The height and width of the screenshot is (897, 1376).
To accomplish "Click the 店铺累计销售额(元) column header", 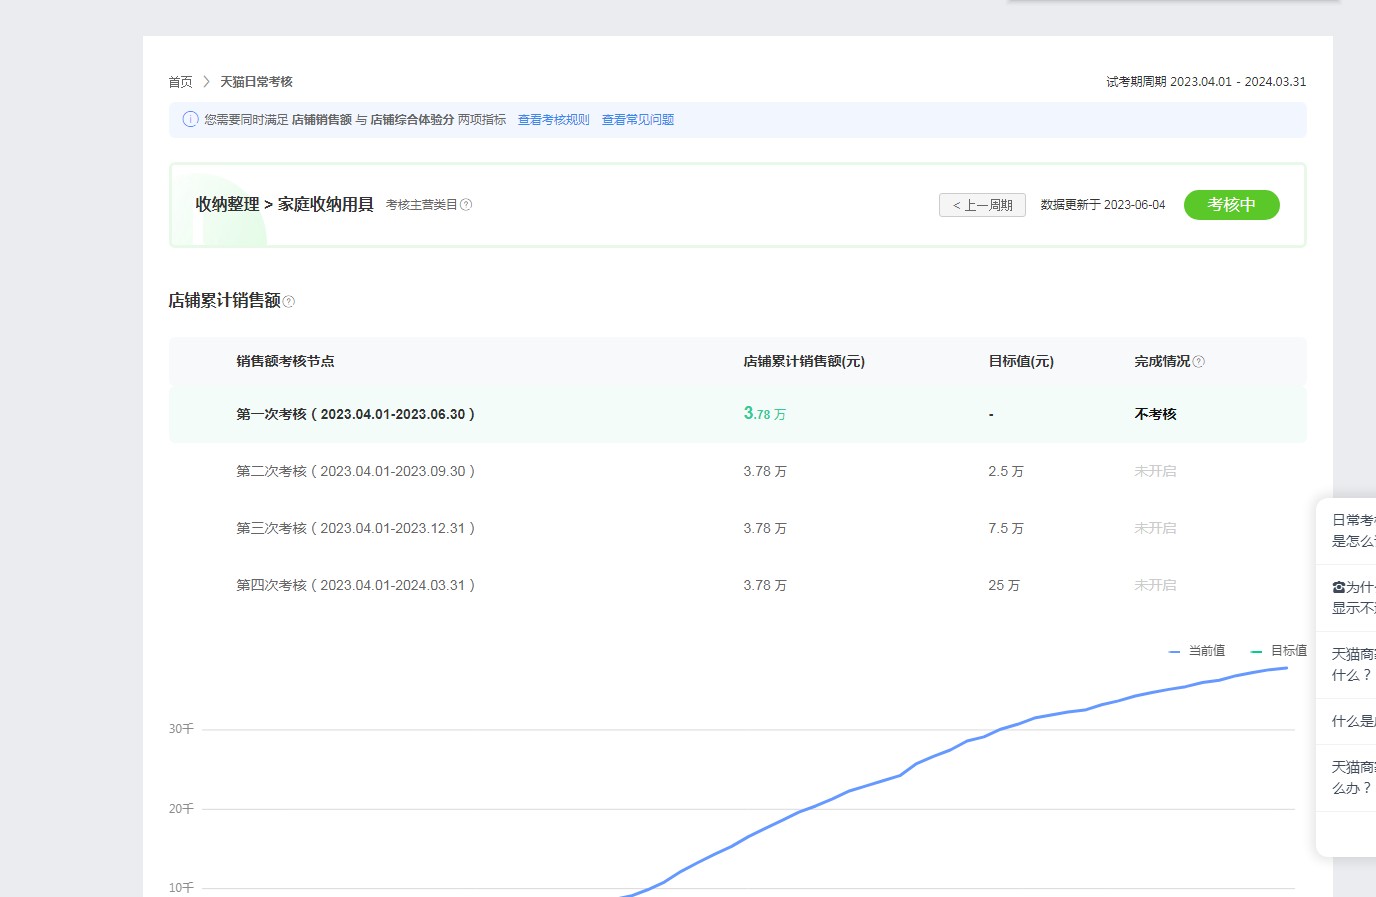I will point(804,362).
